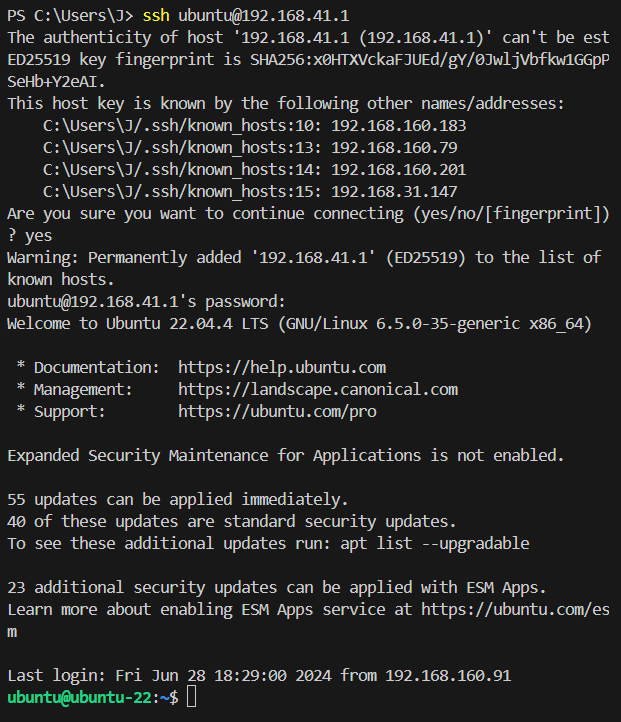Open the https://help.ubuntu.com documentation link
This screenshot has width=621, height=722.
(x=282, y=367)
